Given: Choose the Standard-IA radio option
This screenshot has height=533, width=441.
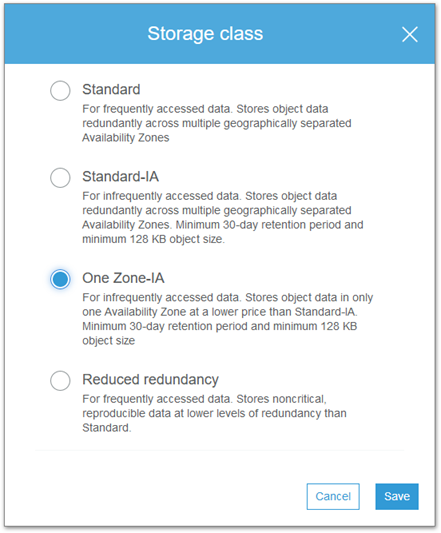Looking at the screenshot, I should click(60, 178).
